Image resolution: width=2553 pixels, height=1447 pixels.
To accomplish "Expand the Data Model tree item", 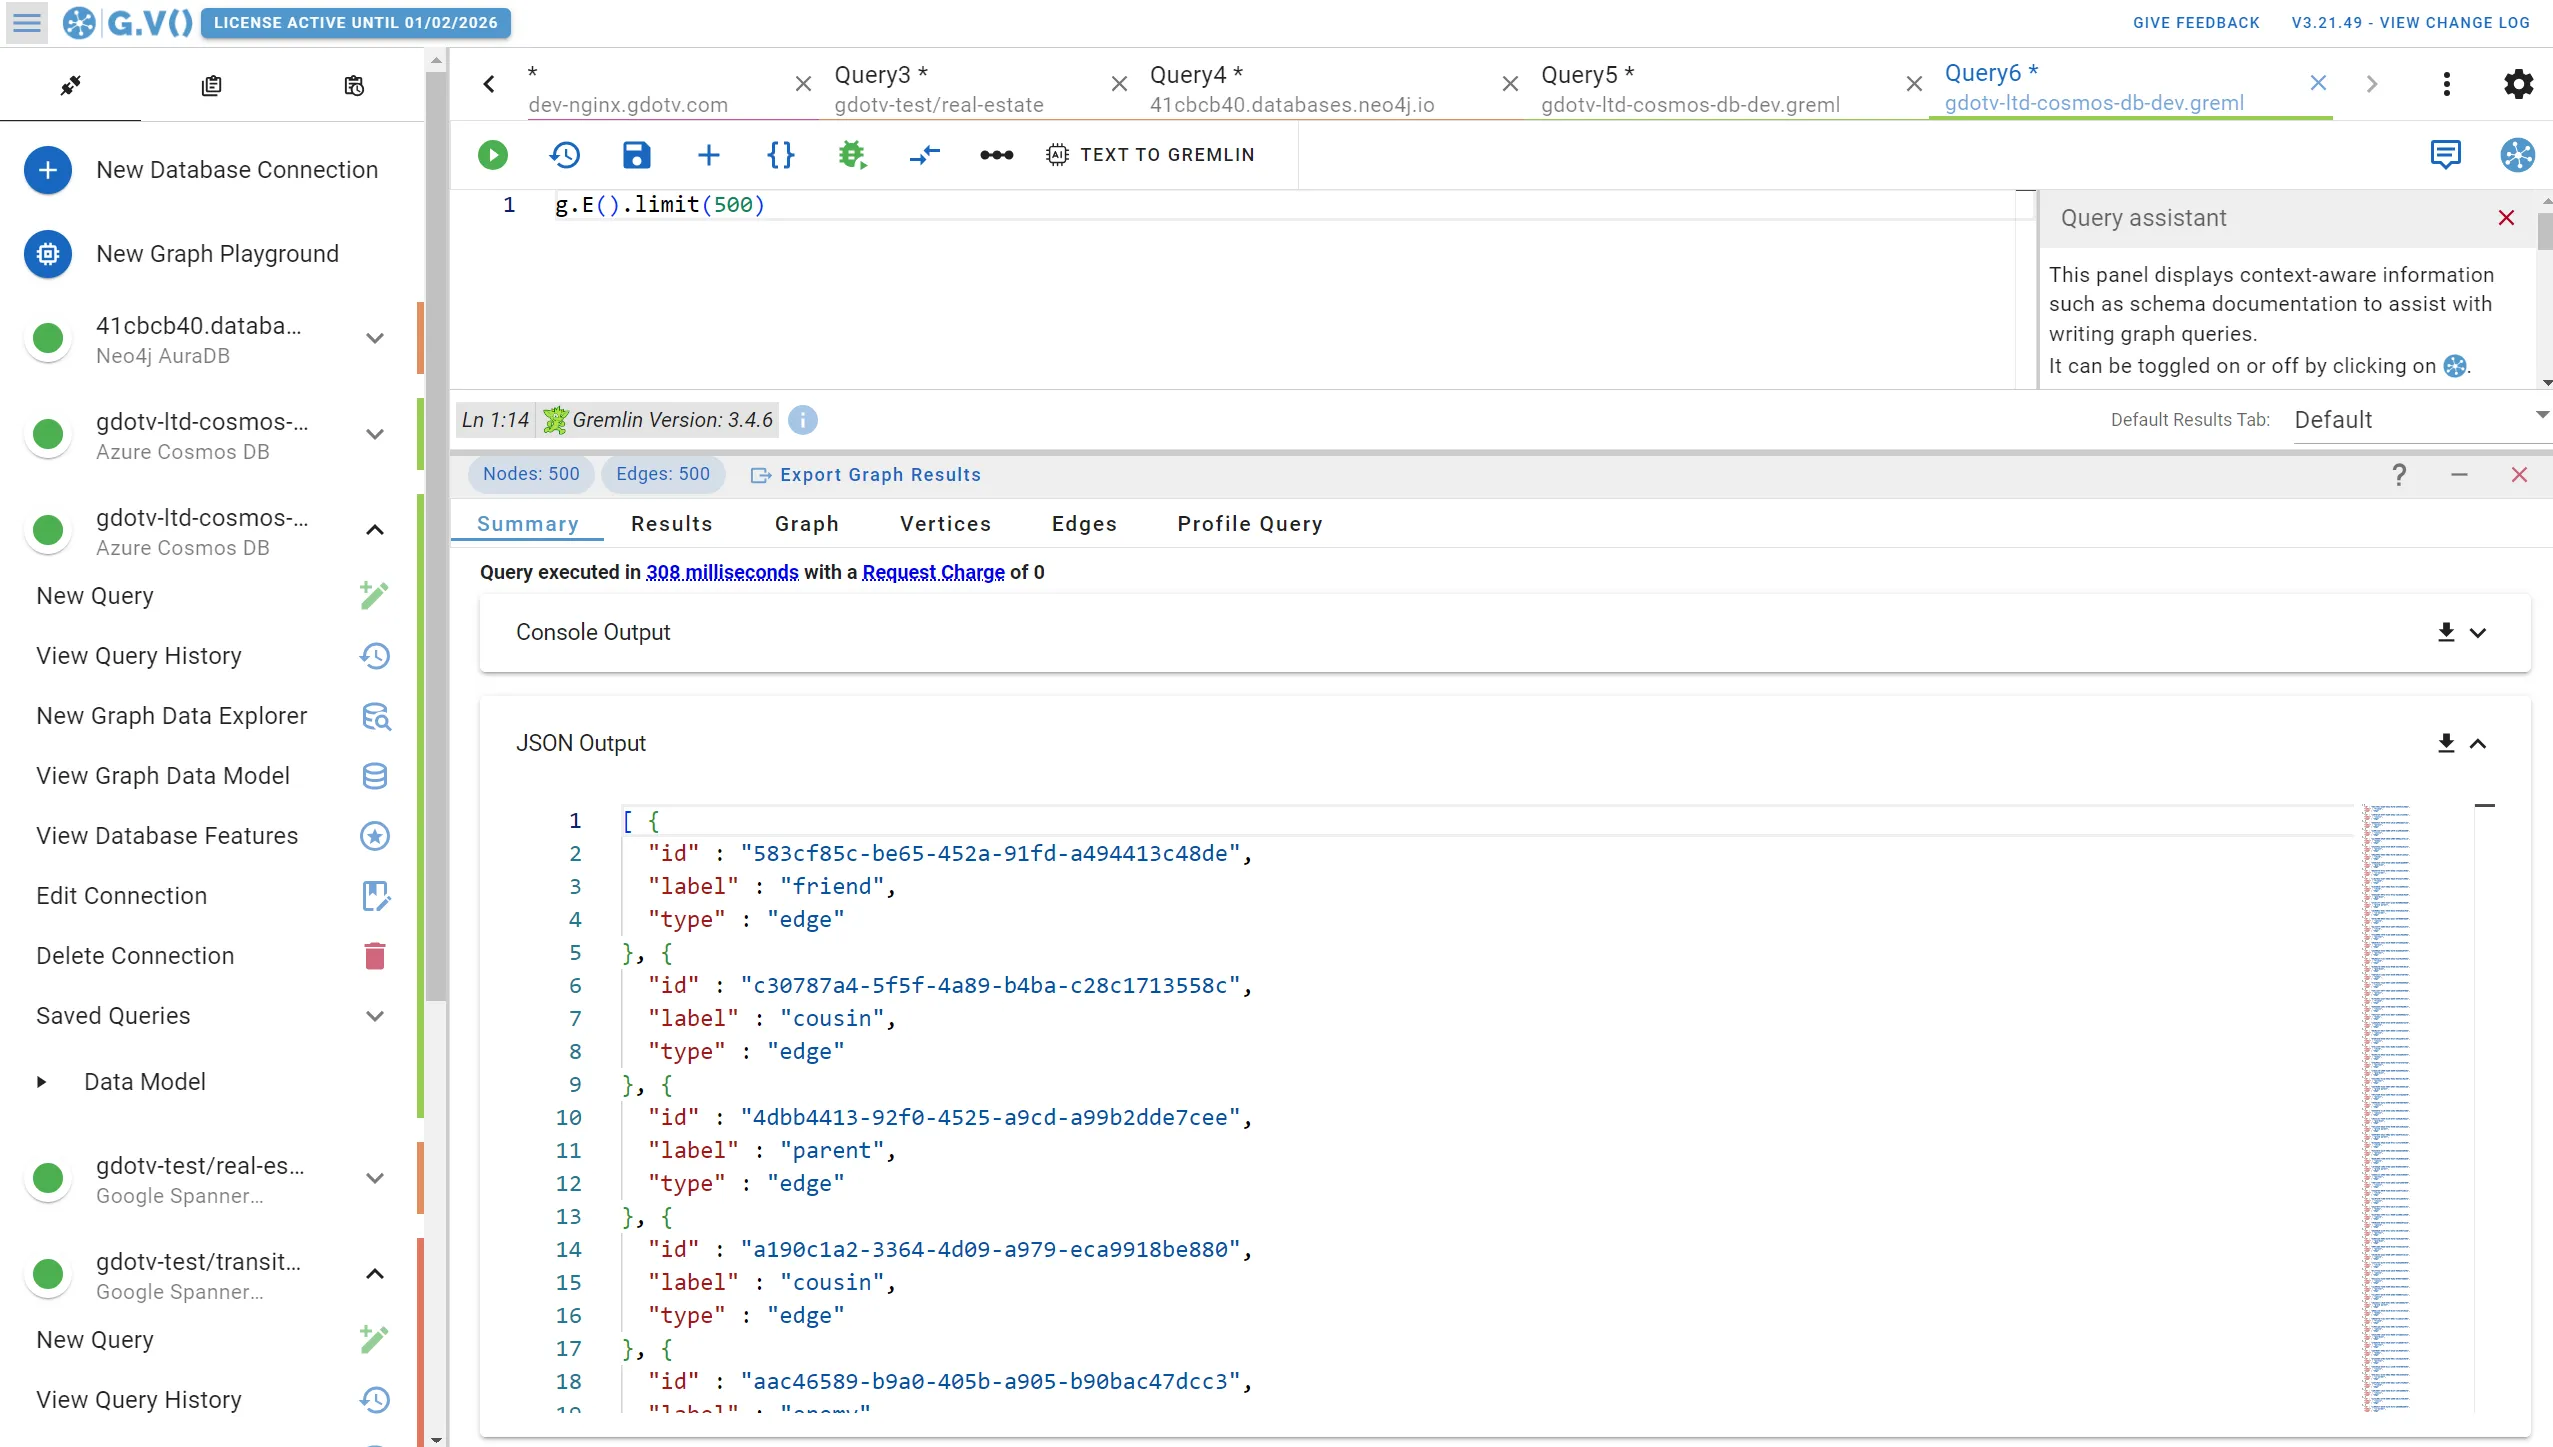I will pyautogui.click(x=41, y=1082).
